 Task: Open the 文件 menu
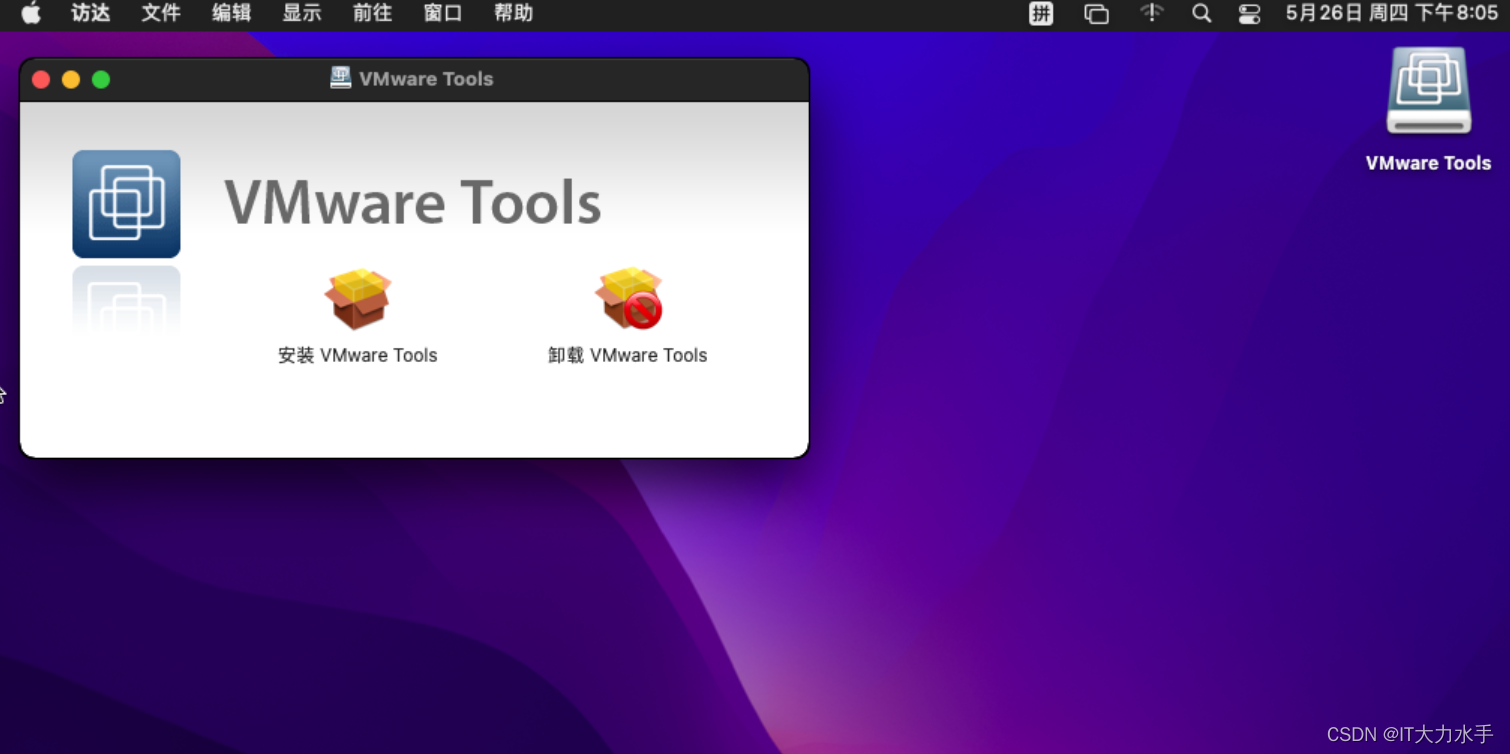[x=160, y=14]
